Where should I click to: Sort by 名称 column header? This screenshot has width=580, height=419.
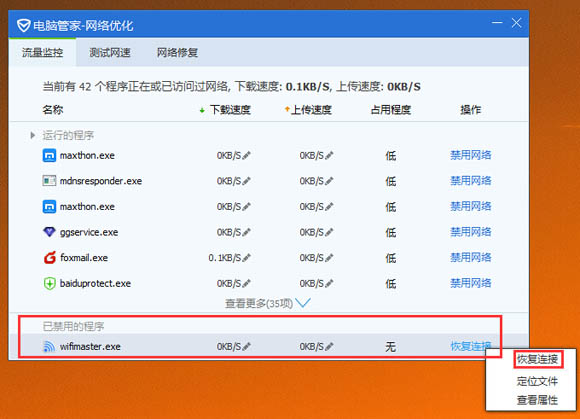pyautogui.click(x=53, y=110)
